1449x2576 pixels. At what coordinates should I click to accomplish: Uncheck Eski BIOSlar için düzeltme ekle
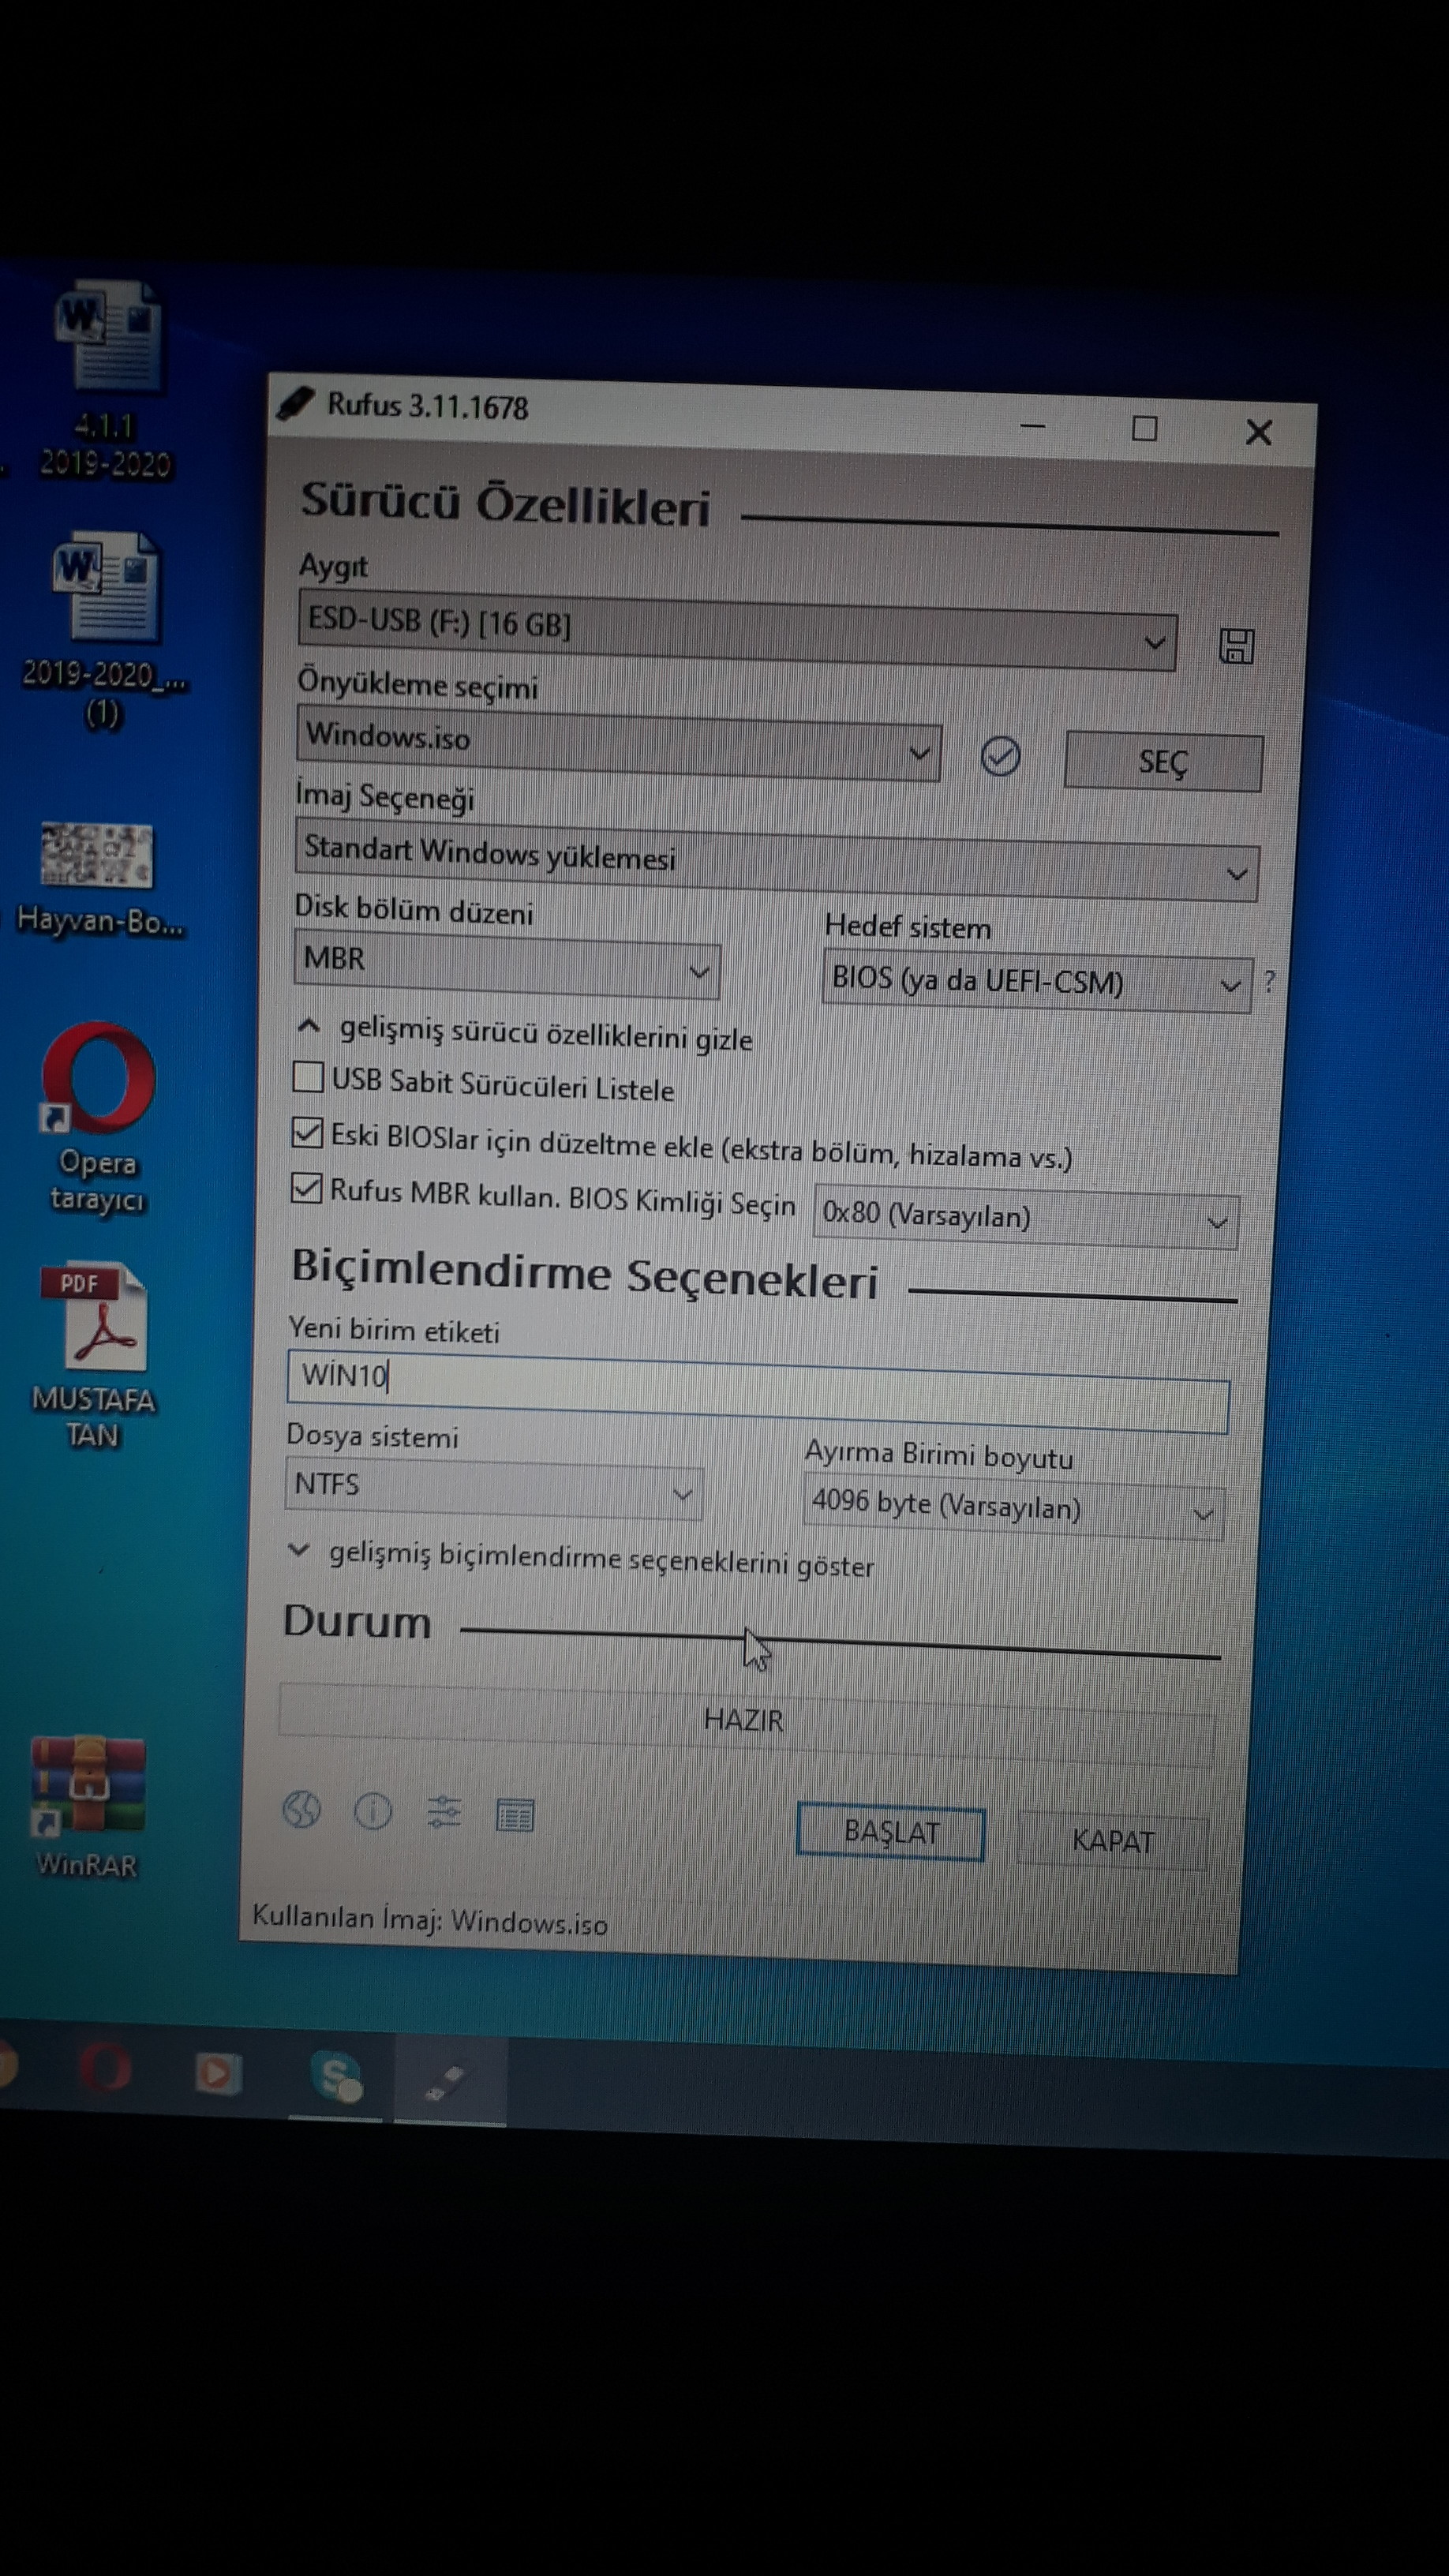tap(307, 1133)
